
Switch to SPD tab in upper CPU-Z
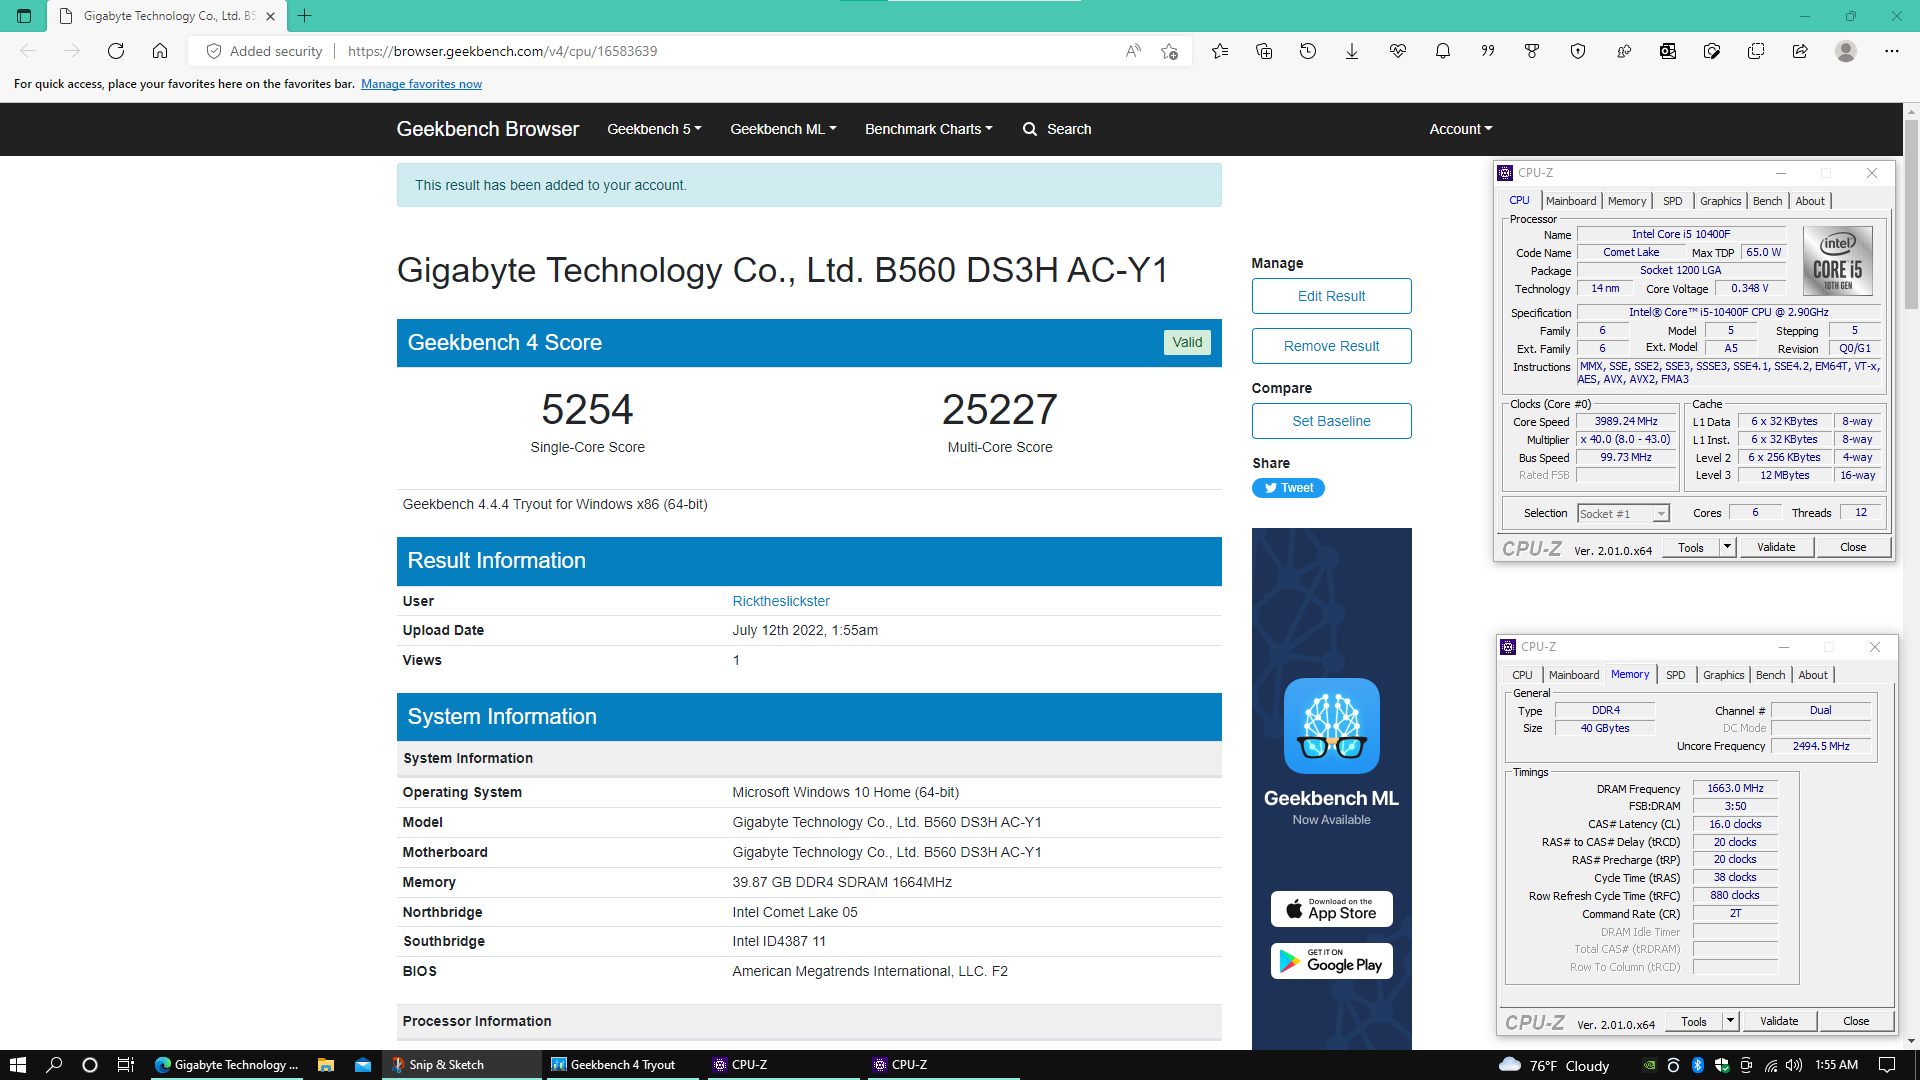(1672, 201)
